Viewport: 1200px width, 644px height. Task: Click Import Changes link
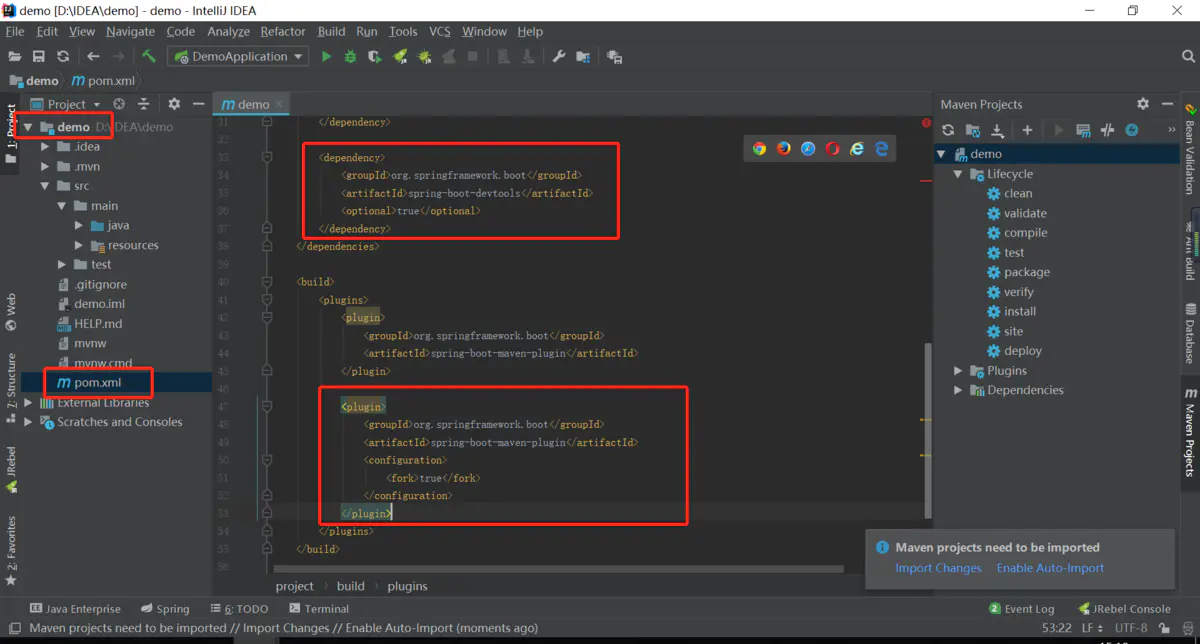[x=938, y=568]
